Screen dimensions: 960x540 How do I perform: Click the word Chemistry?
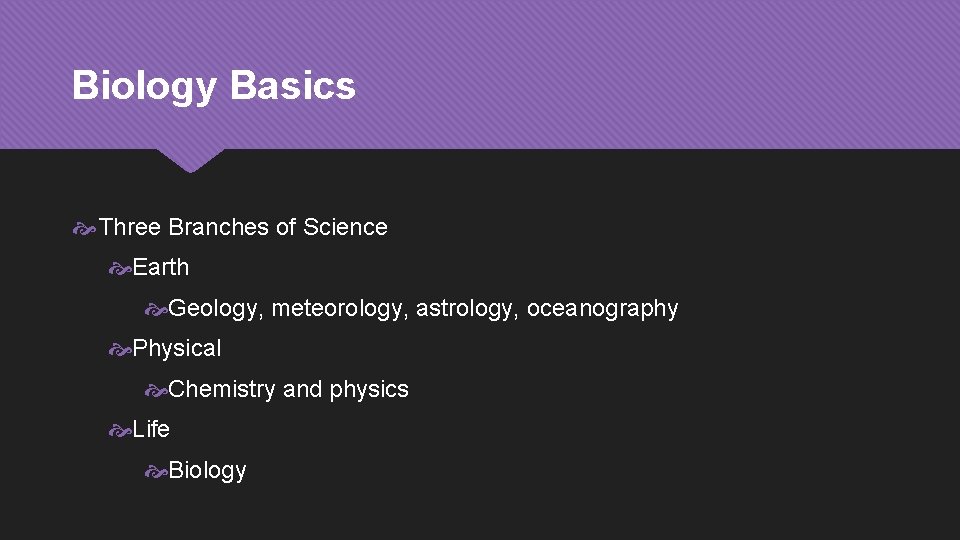point(222,389)
